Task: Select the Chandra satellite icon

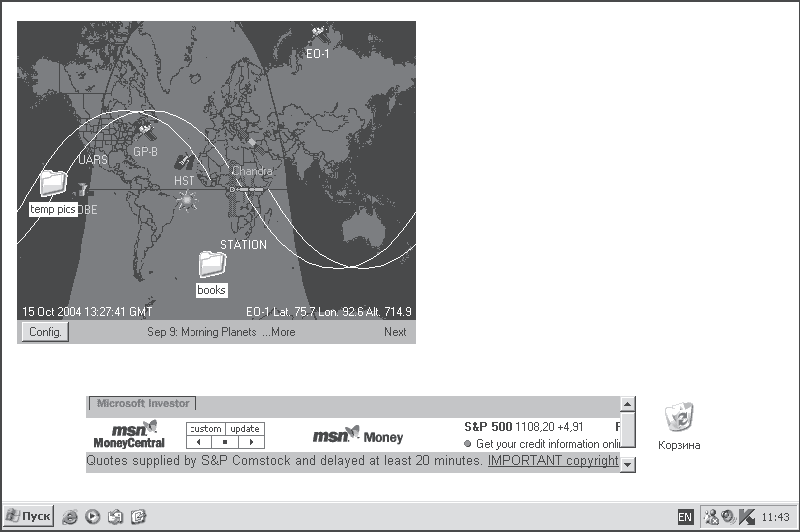Action: tap(254, 147)
